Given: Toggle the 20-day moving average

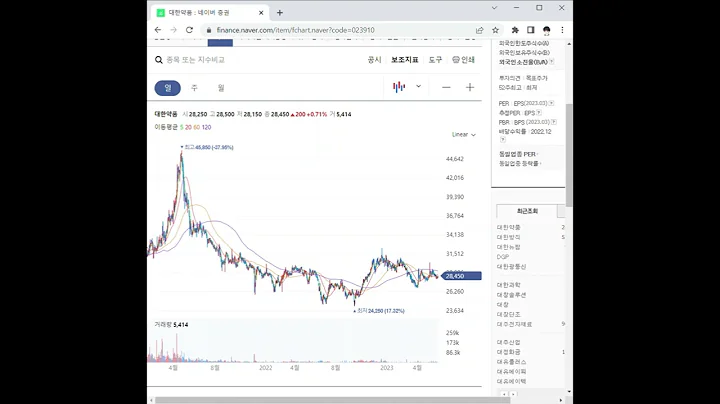Looking at the screenshot, I should tap(188, 127).
